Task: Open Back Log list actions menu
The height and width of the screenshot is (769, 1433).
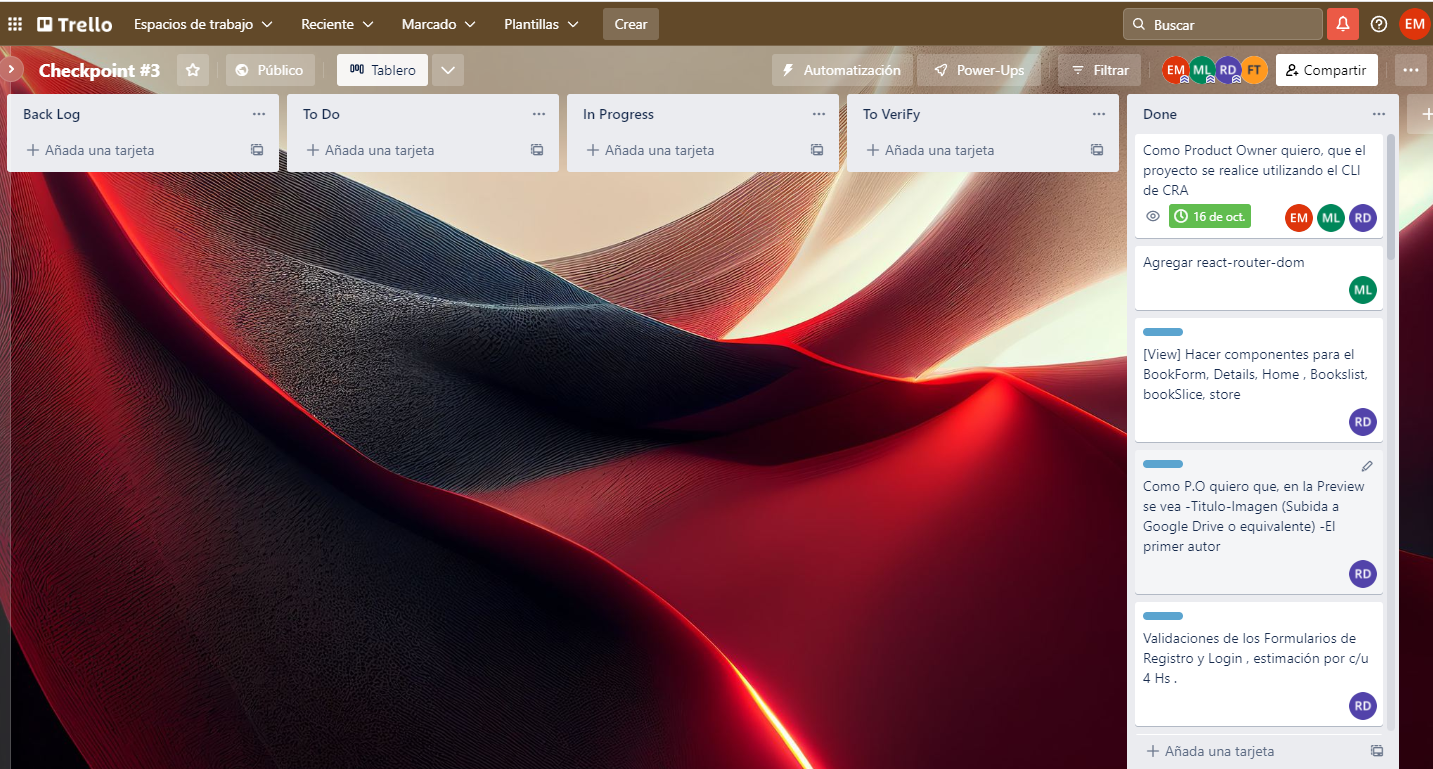Action: [259, 114]
